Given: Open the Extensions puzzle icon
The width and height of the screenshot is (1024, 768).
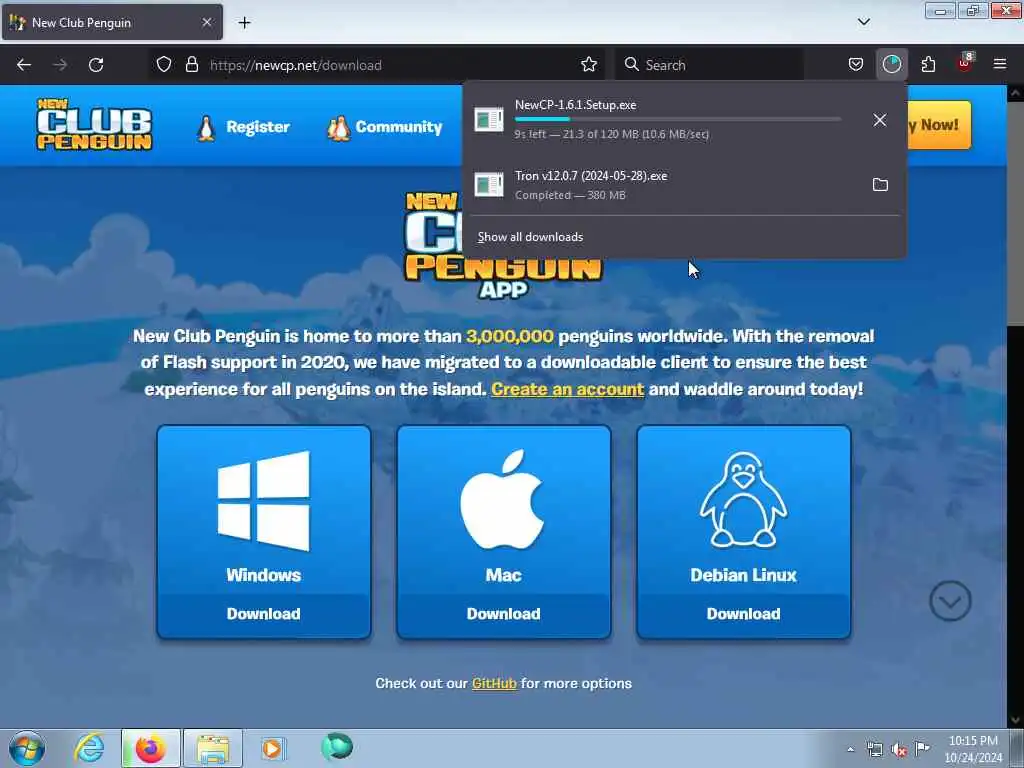Looking at the screenshot, I should (928, 65).
